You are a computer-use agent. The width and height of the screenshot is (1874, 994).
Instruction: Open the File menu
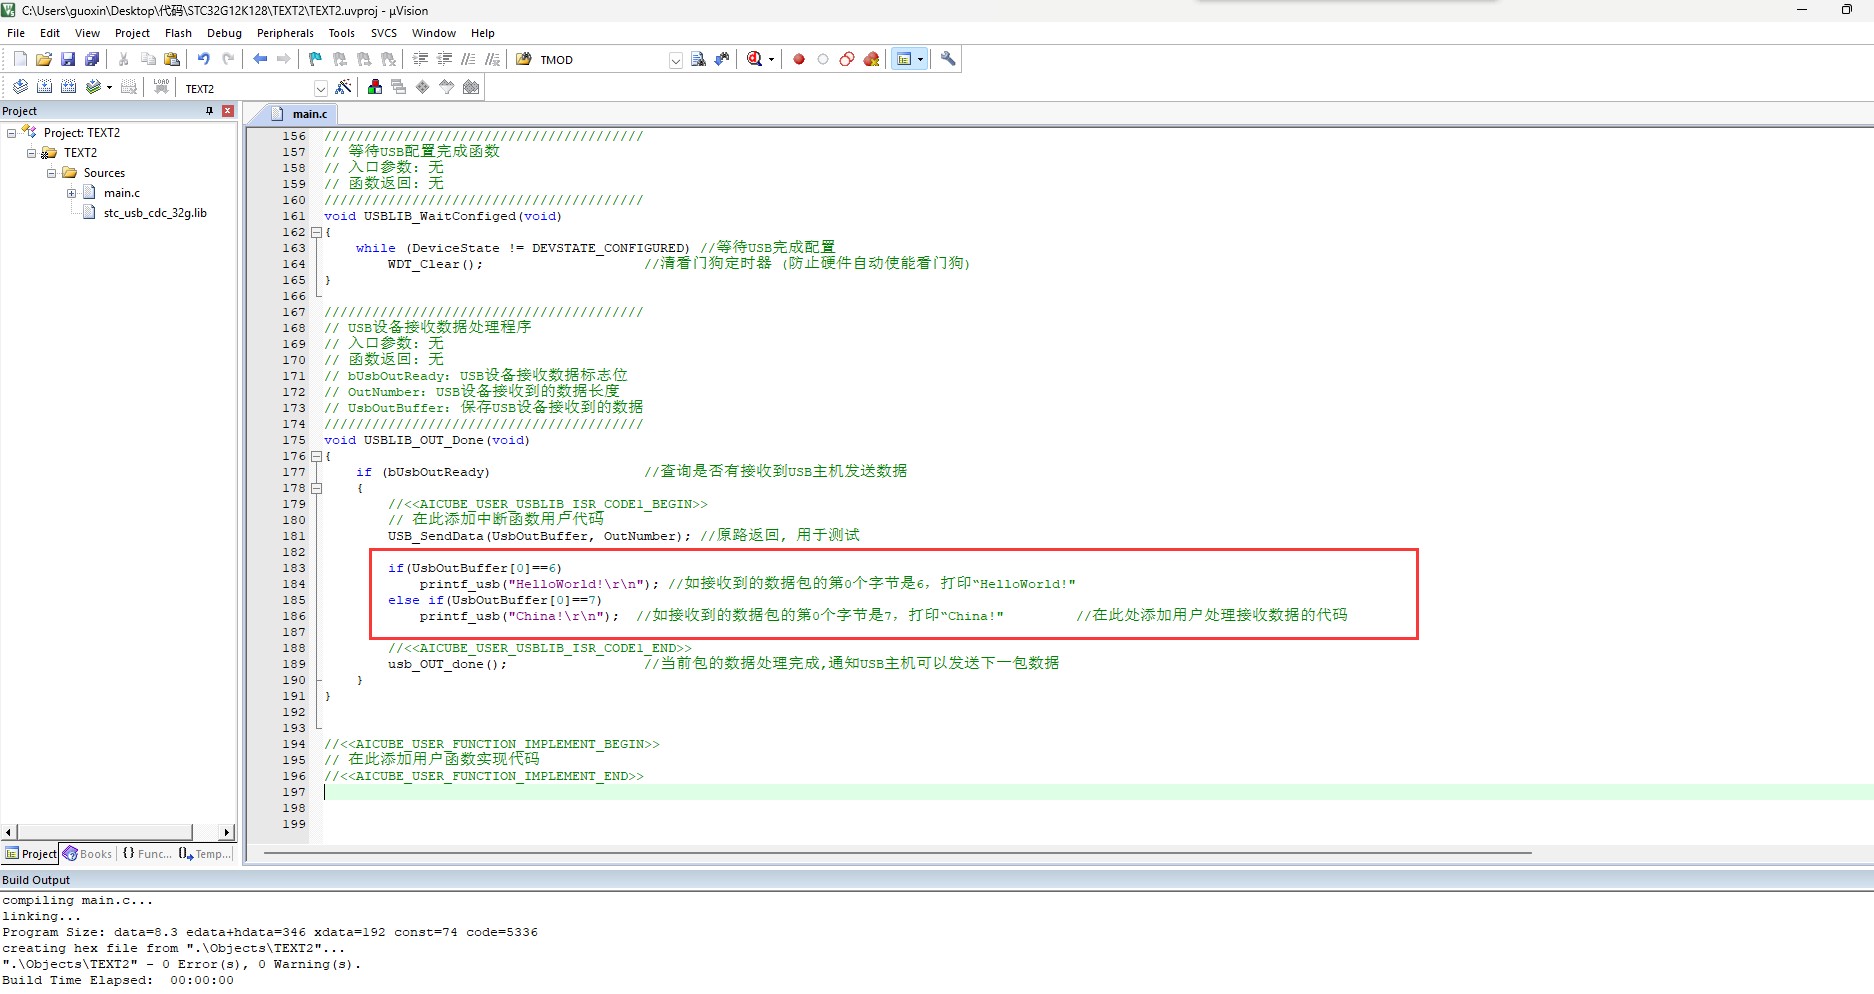tap(16, 33)
